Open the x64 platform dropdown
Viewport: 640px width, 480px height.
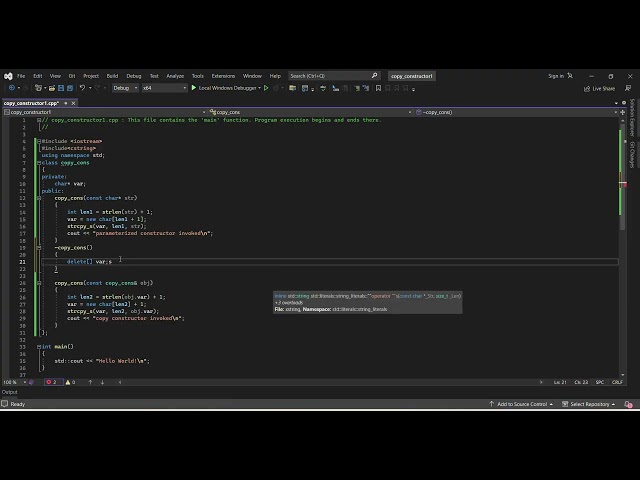(x=164, y=88)
